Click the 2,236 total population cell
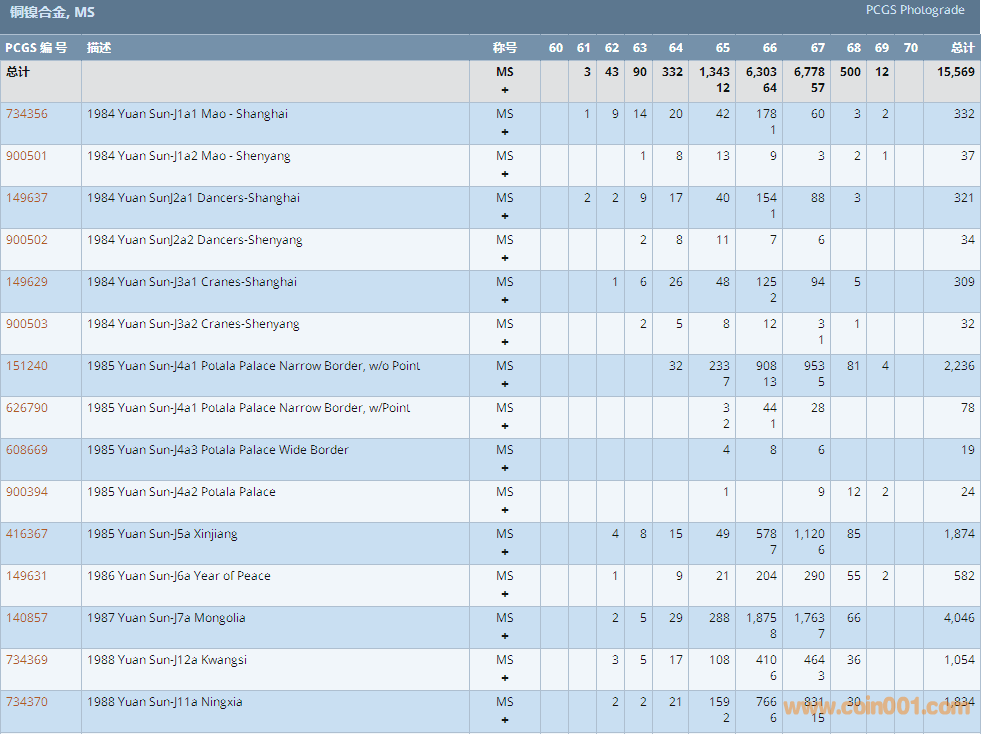 coord(958,366)
